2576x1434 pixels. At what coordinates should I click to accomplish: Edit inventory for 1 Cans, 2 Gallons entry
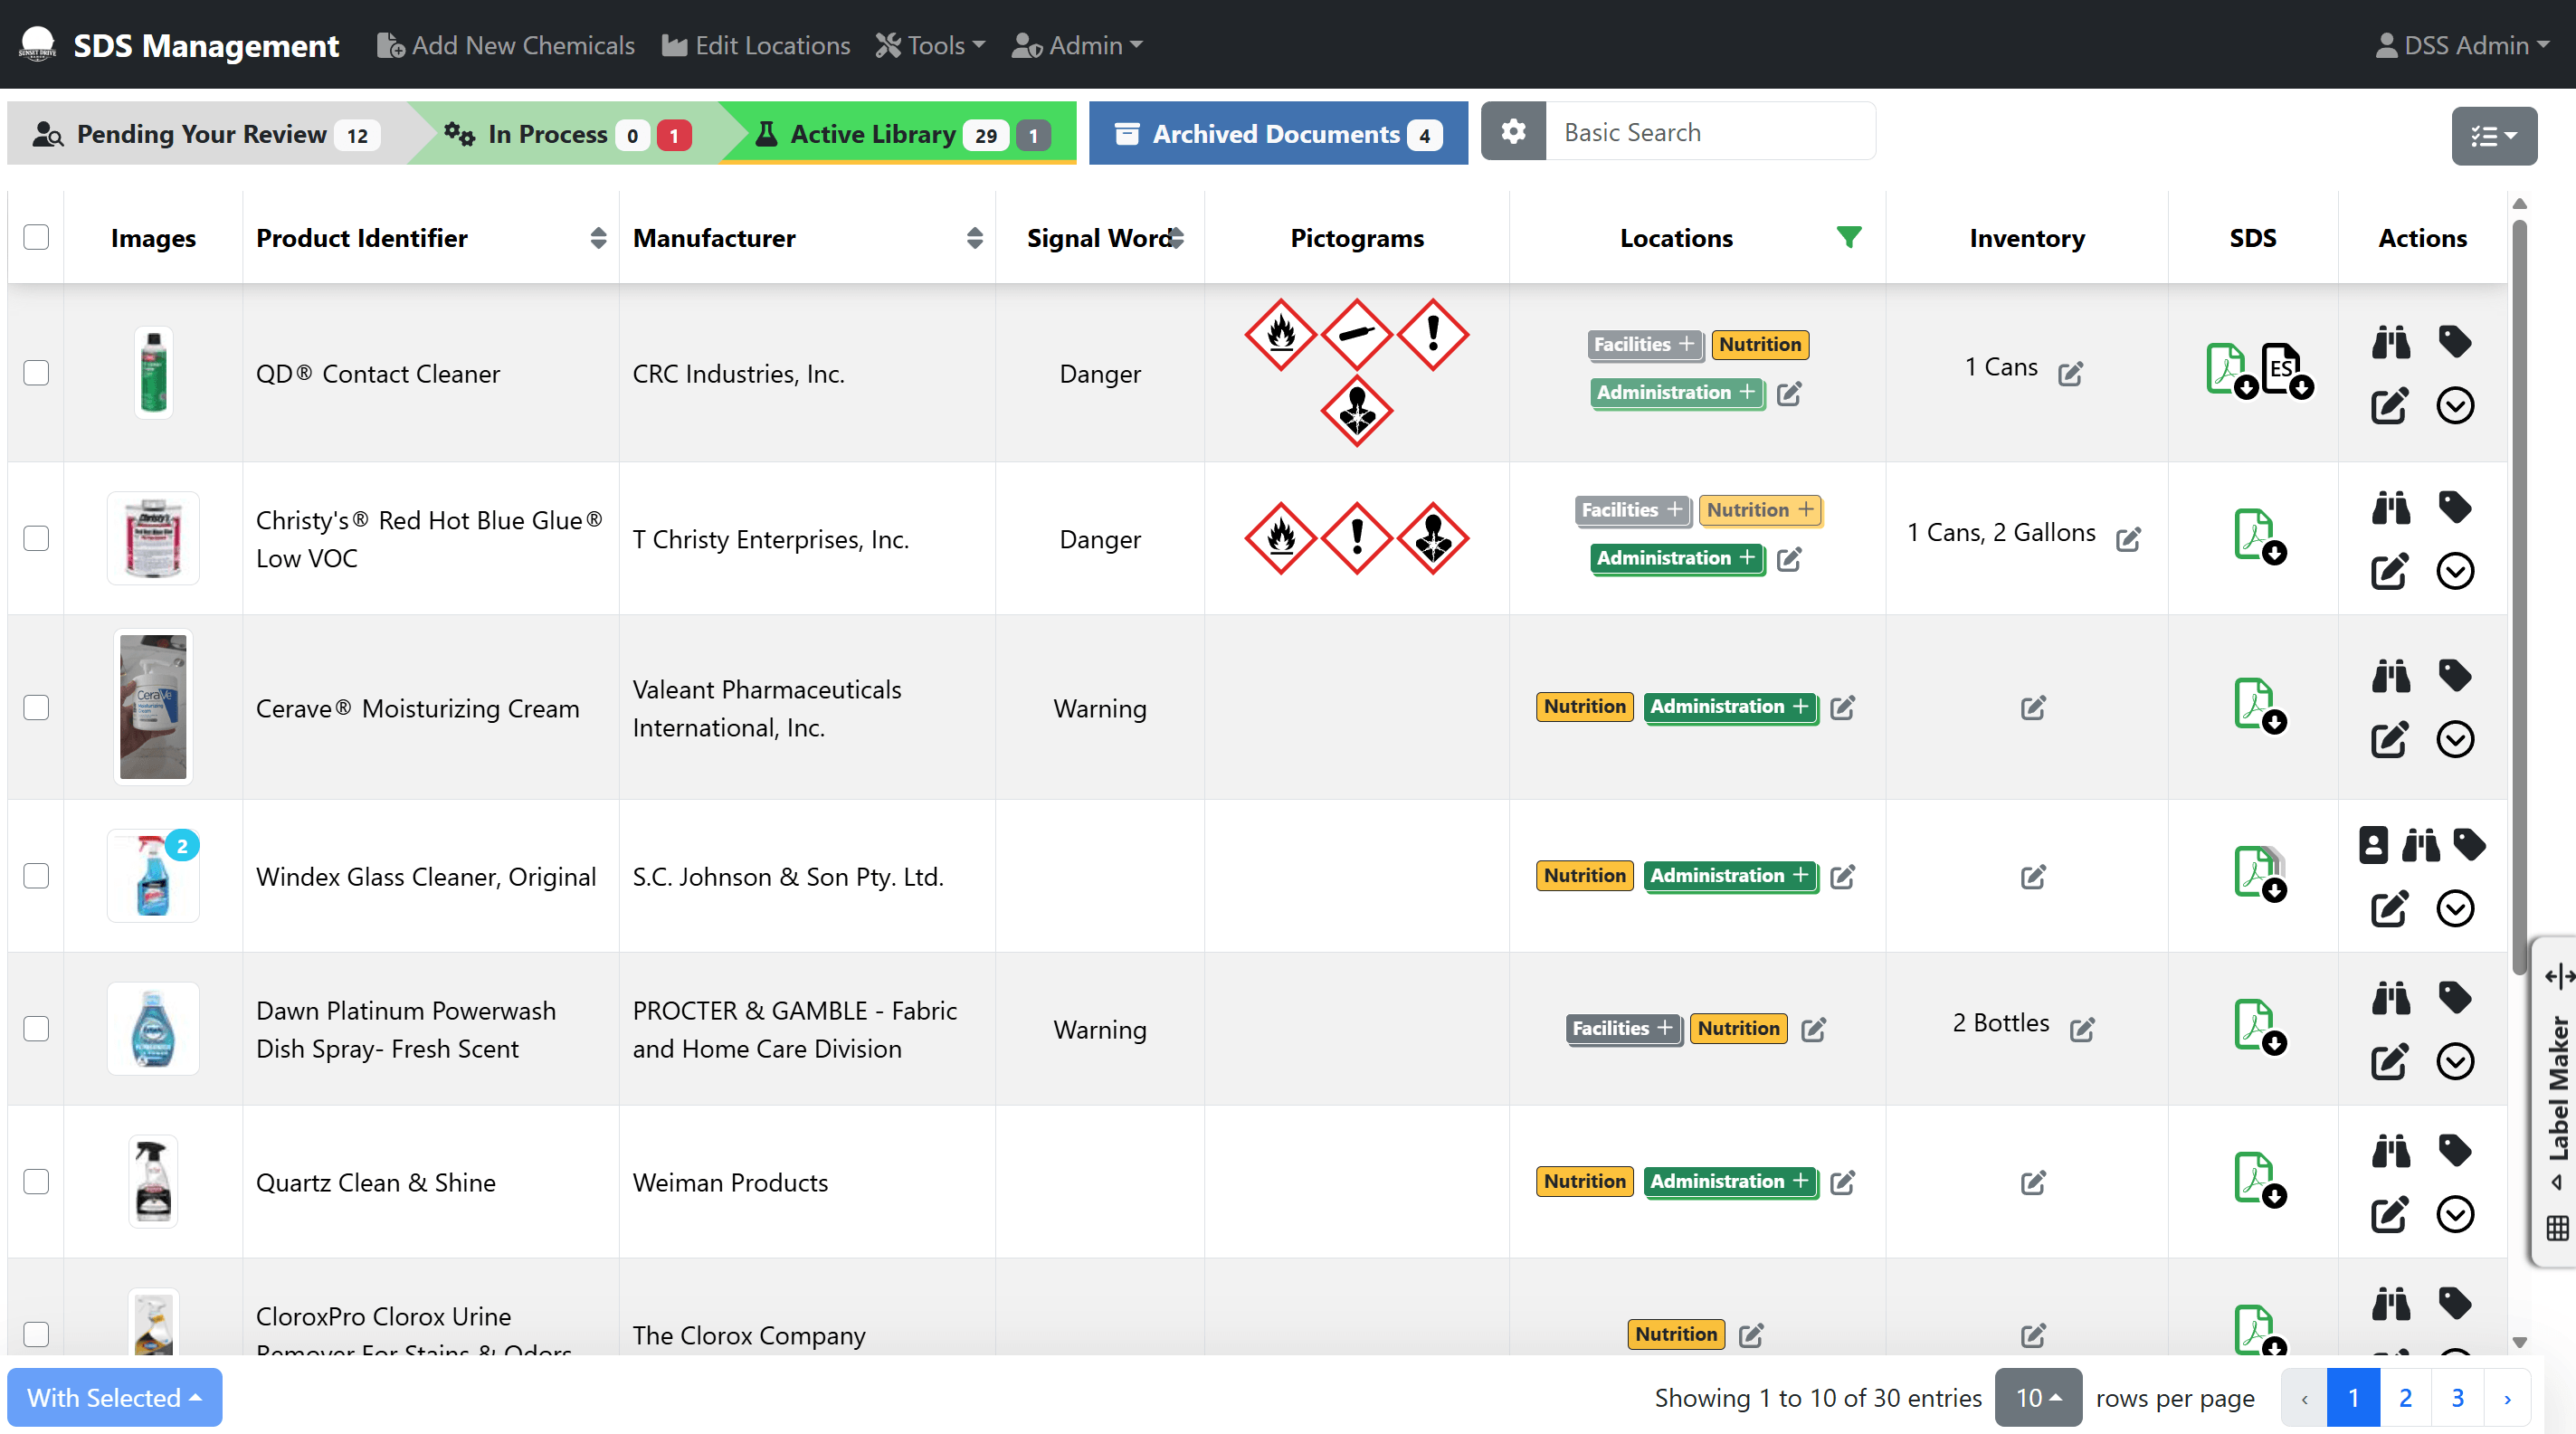pos(2128,539)
